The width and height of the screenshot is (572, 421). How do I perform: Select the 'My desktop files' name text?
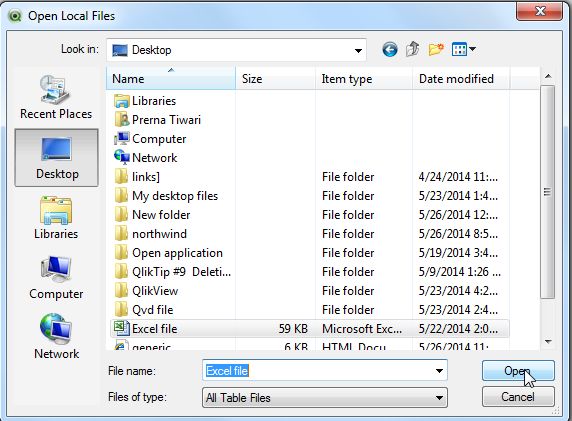(x=175, y=196)
